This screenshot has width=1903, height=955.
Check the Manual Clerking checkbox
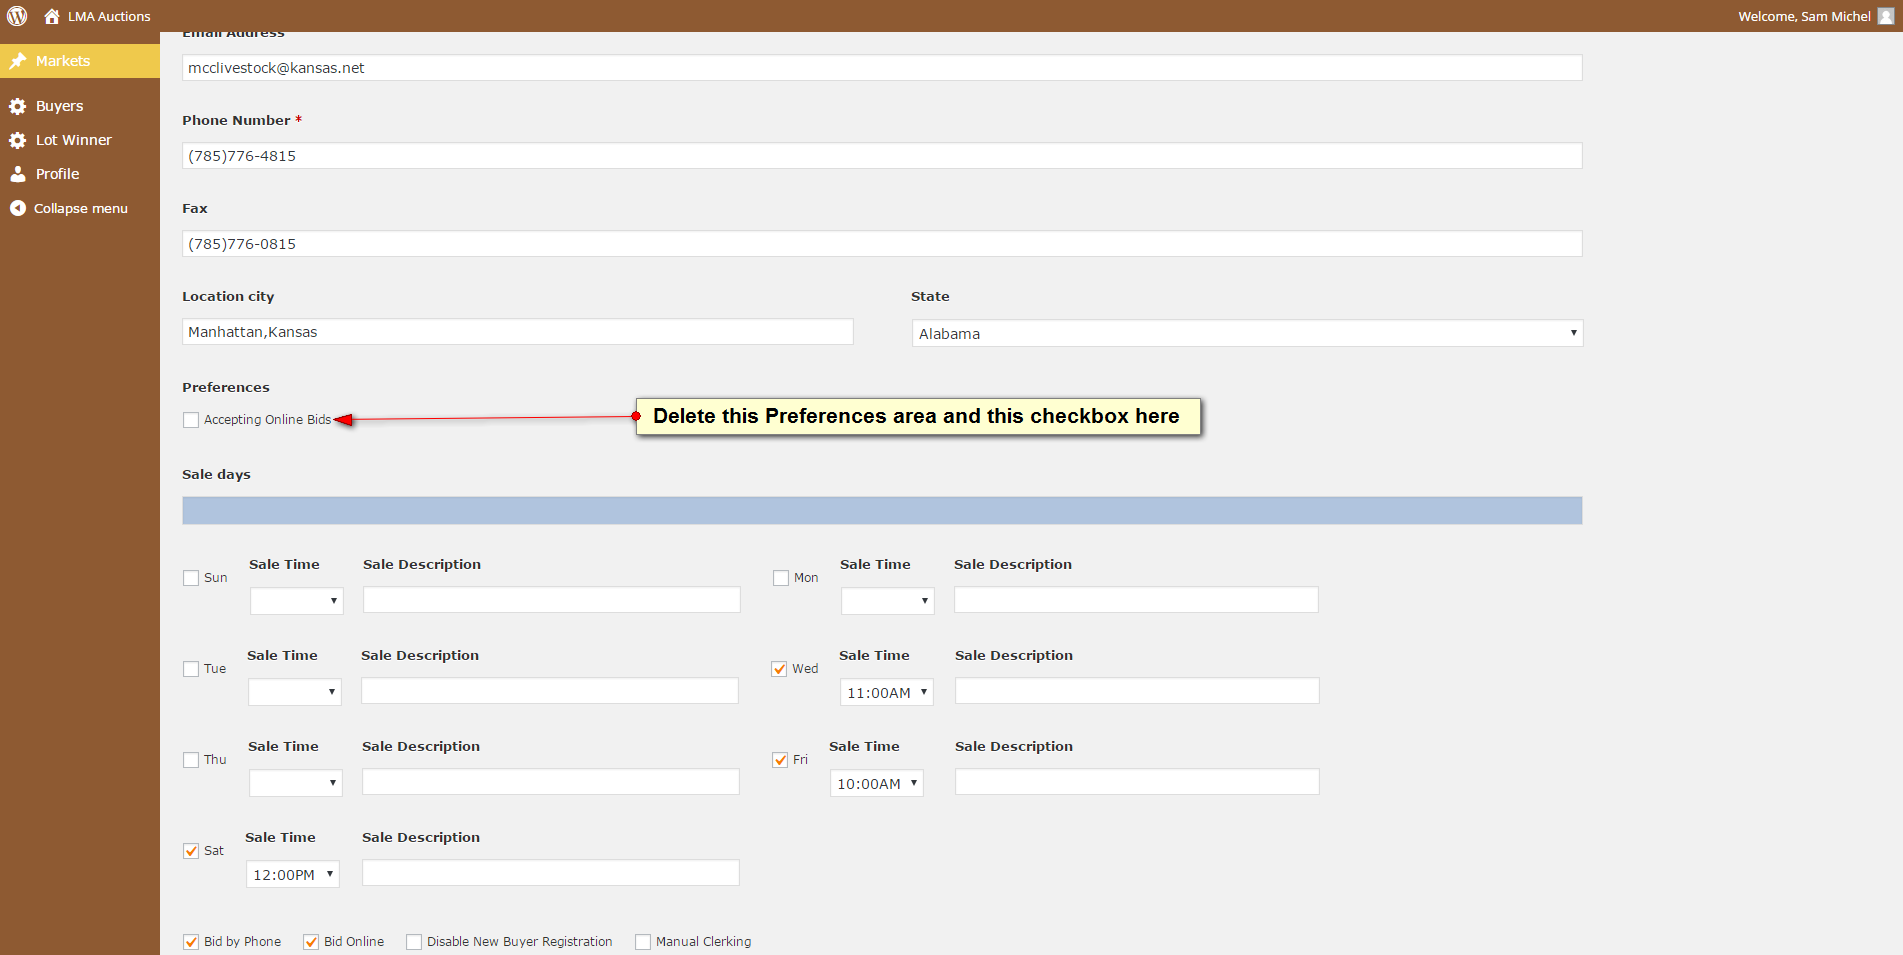click(x=643, y=942)
